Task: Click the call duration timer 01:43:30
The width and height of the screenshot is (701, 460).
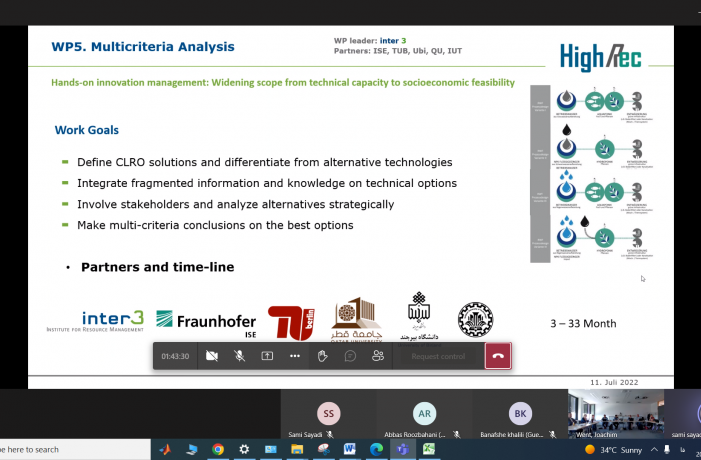Action: point(175,356)
